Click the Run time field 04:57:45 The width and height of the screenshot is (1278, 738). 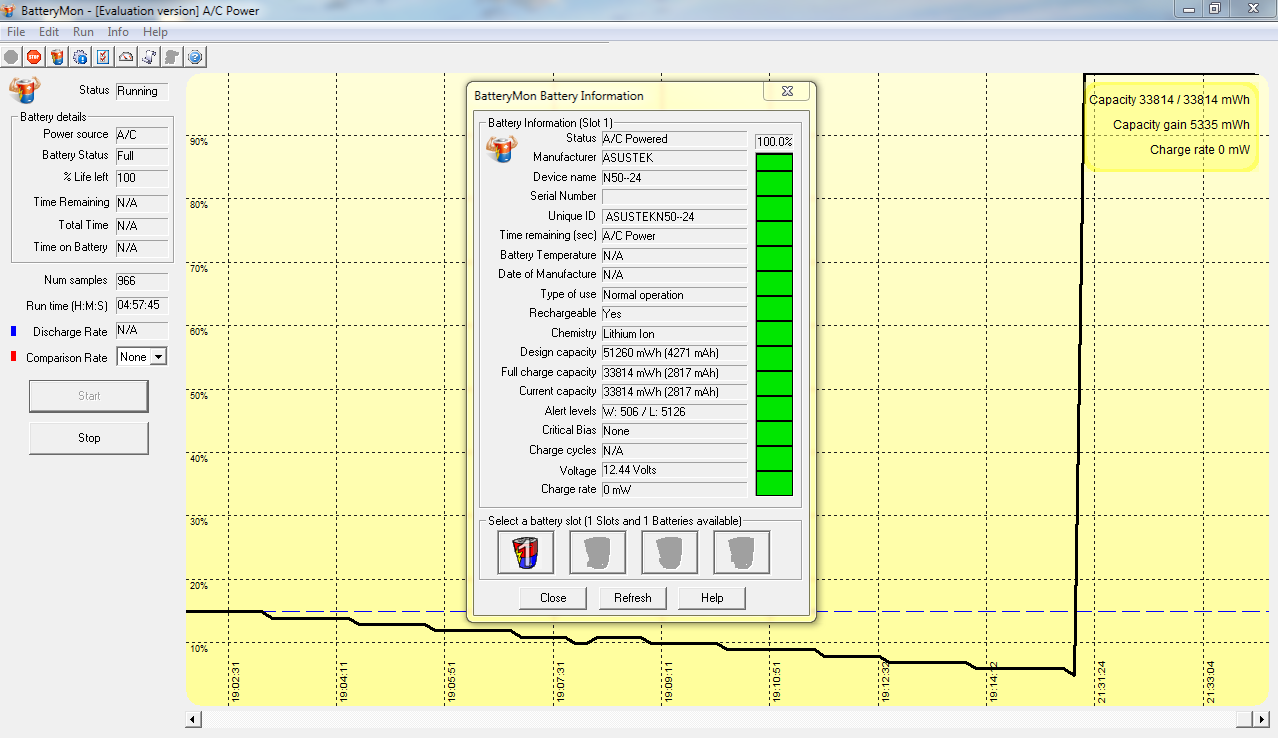(x=142, y=305)
